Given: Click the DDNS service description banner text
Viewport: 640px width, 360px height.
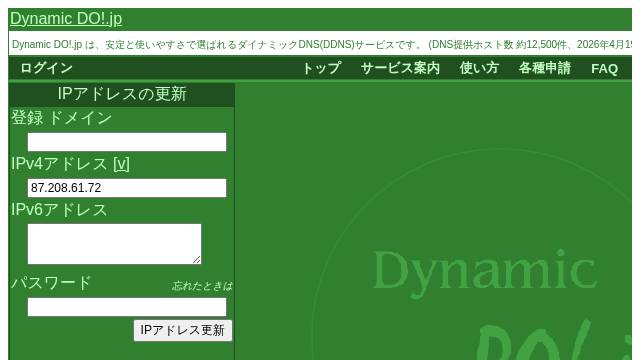Looking at the screenshot, I should (322, 44).
